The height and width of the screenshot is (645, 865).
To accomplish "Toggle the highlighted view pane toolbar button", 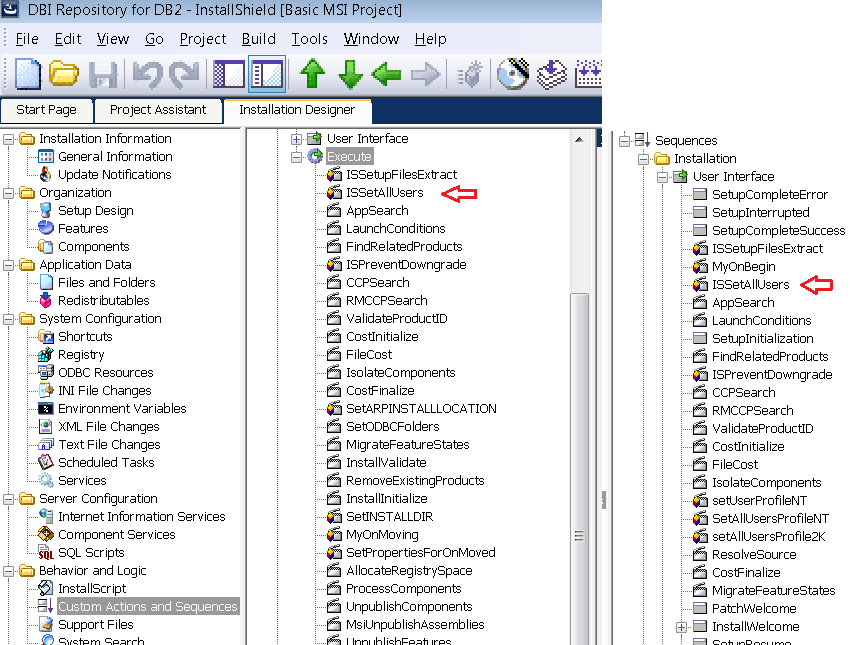I will click(x=266, y=75).
